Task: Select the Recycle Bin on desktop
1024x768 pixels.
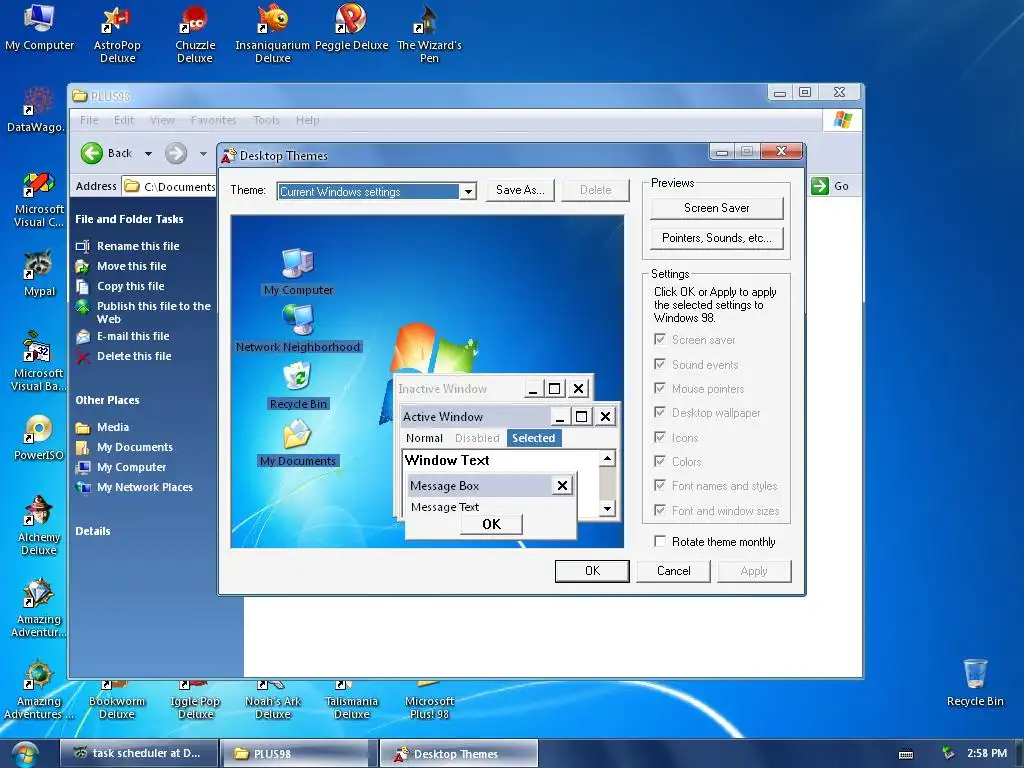Action: 975,682
